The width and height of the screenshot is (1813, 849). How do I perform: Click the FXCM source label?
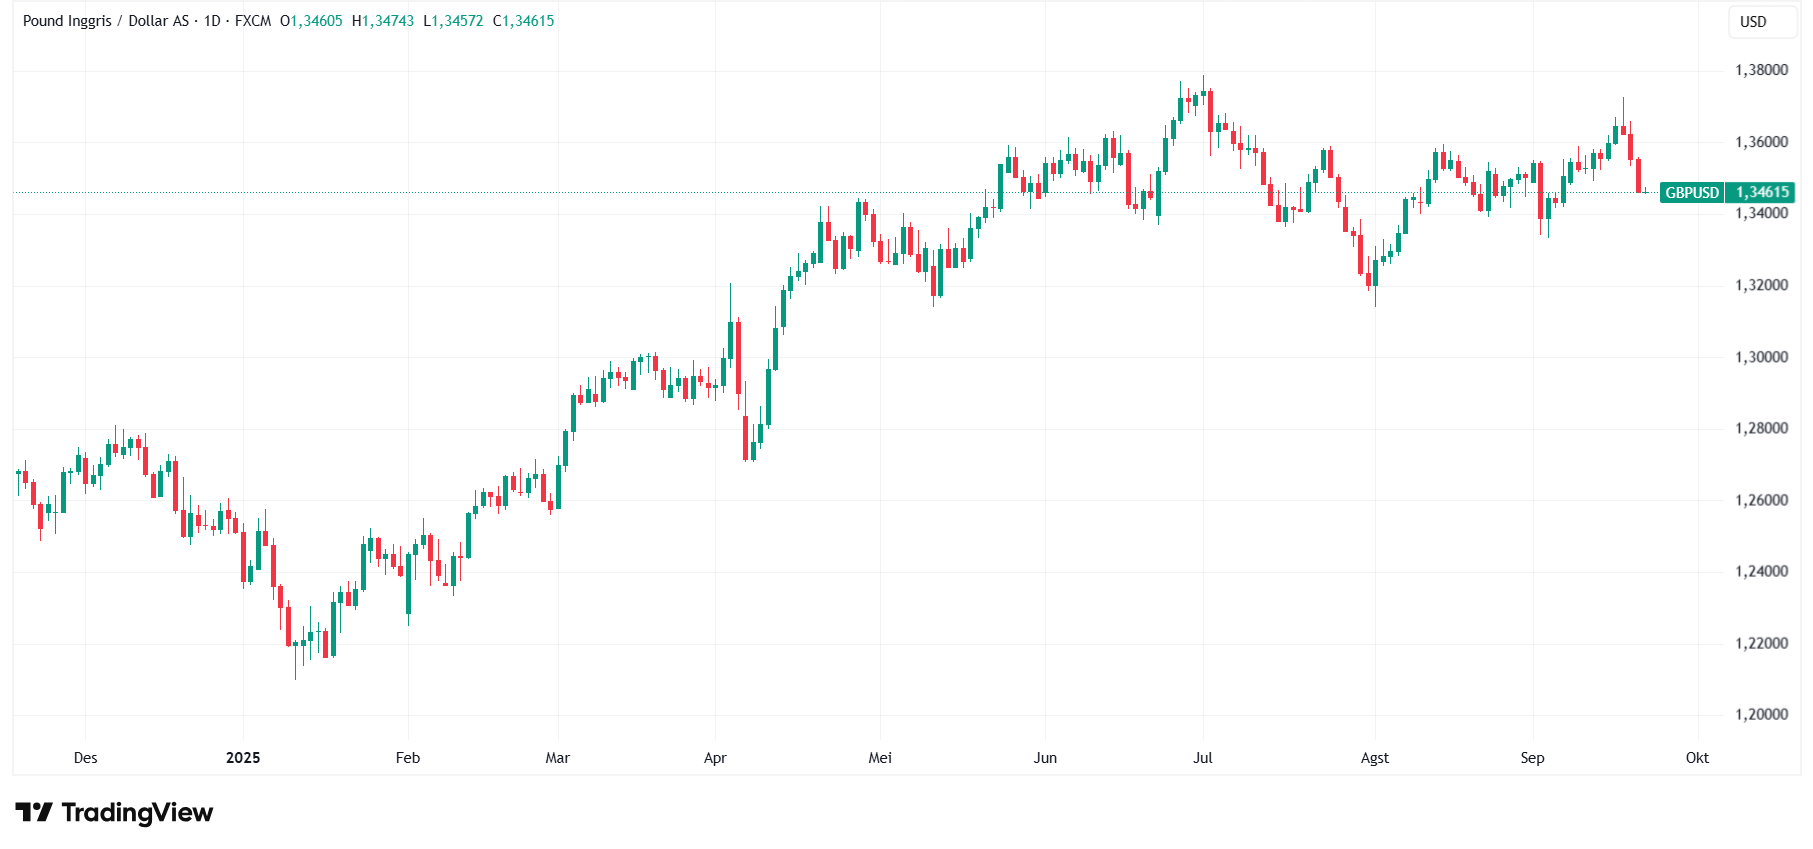[x=253, y=21]
